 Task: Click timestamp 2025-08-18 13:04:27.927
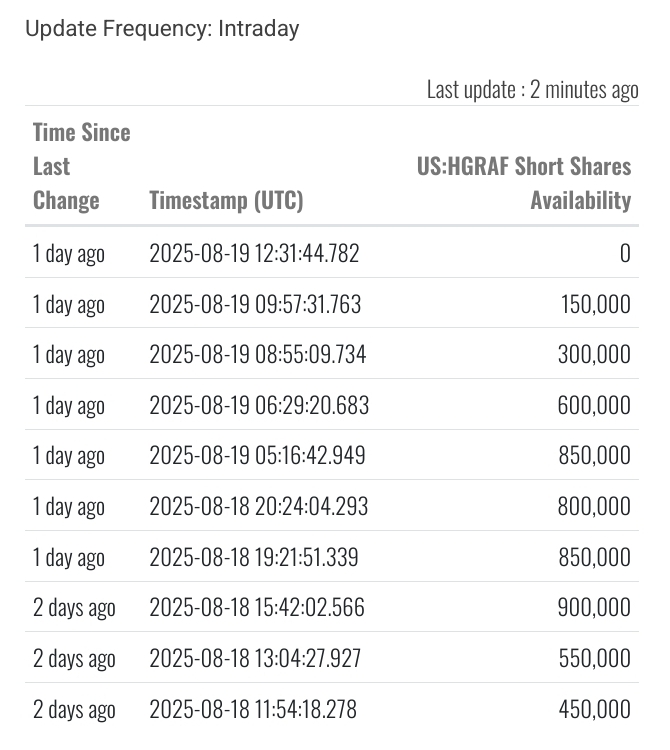(255, 658)
